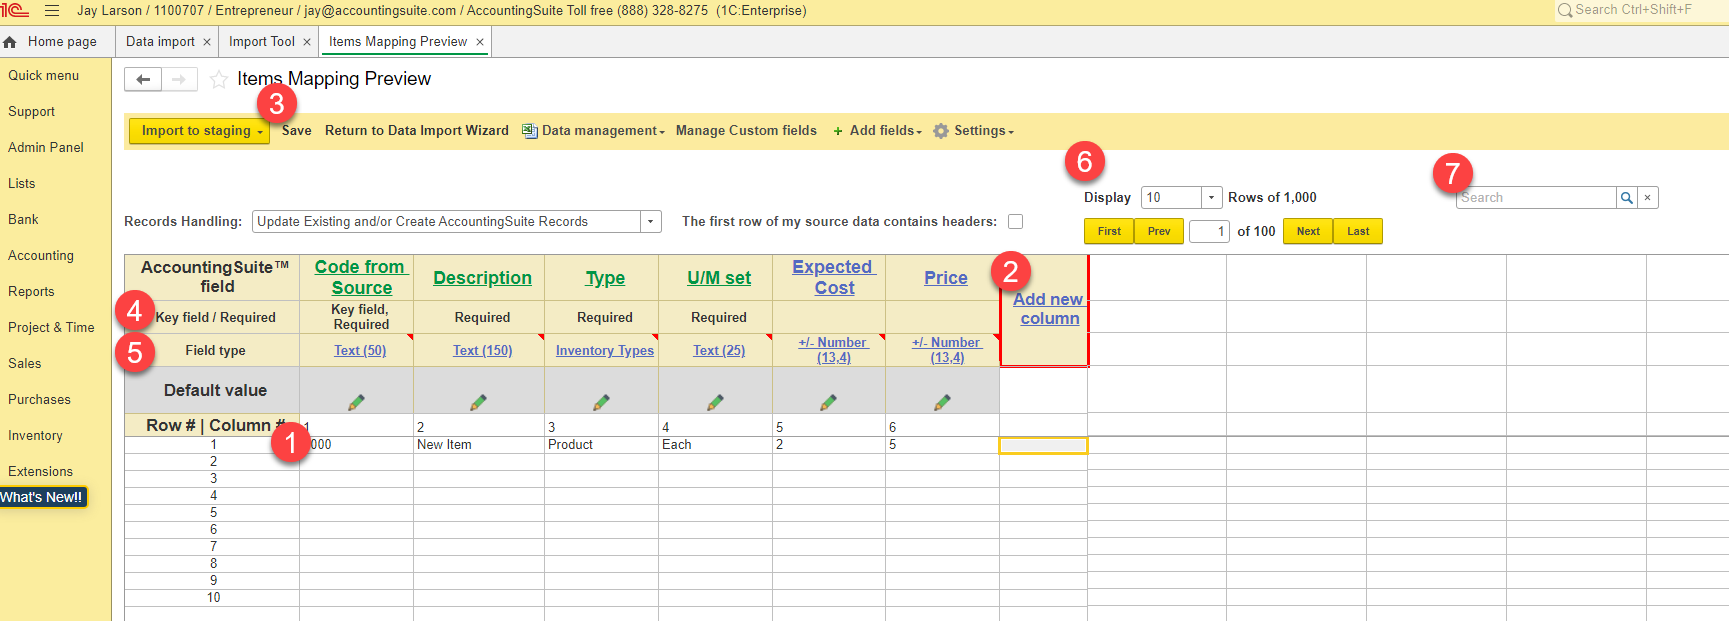Screen dimensions: 1729x621
Task: Select the 'New Item' cell in row 1
Action: click(x=479, y=445)
